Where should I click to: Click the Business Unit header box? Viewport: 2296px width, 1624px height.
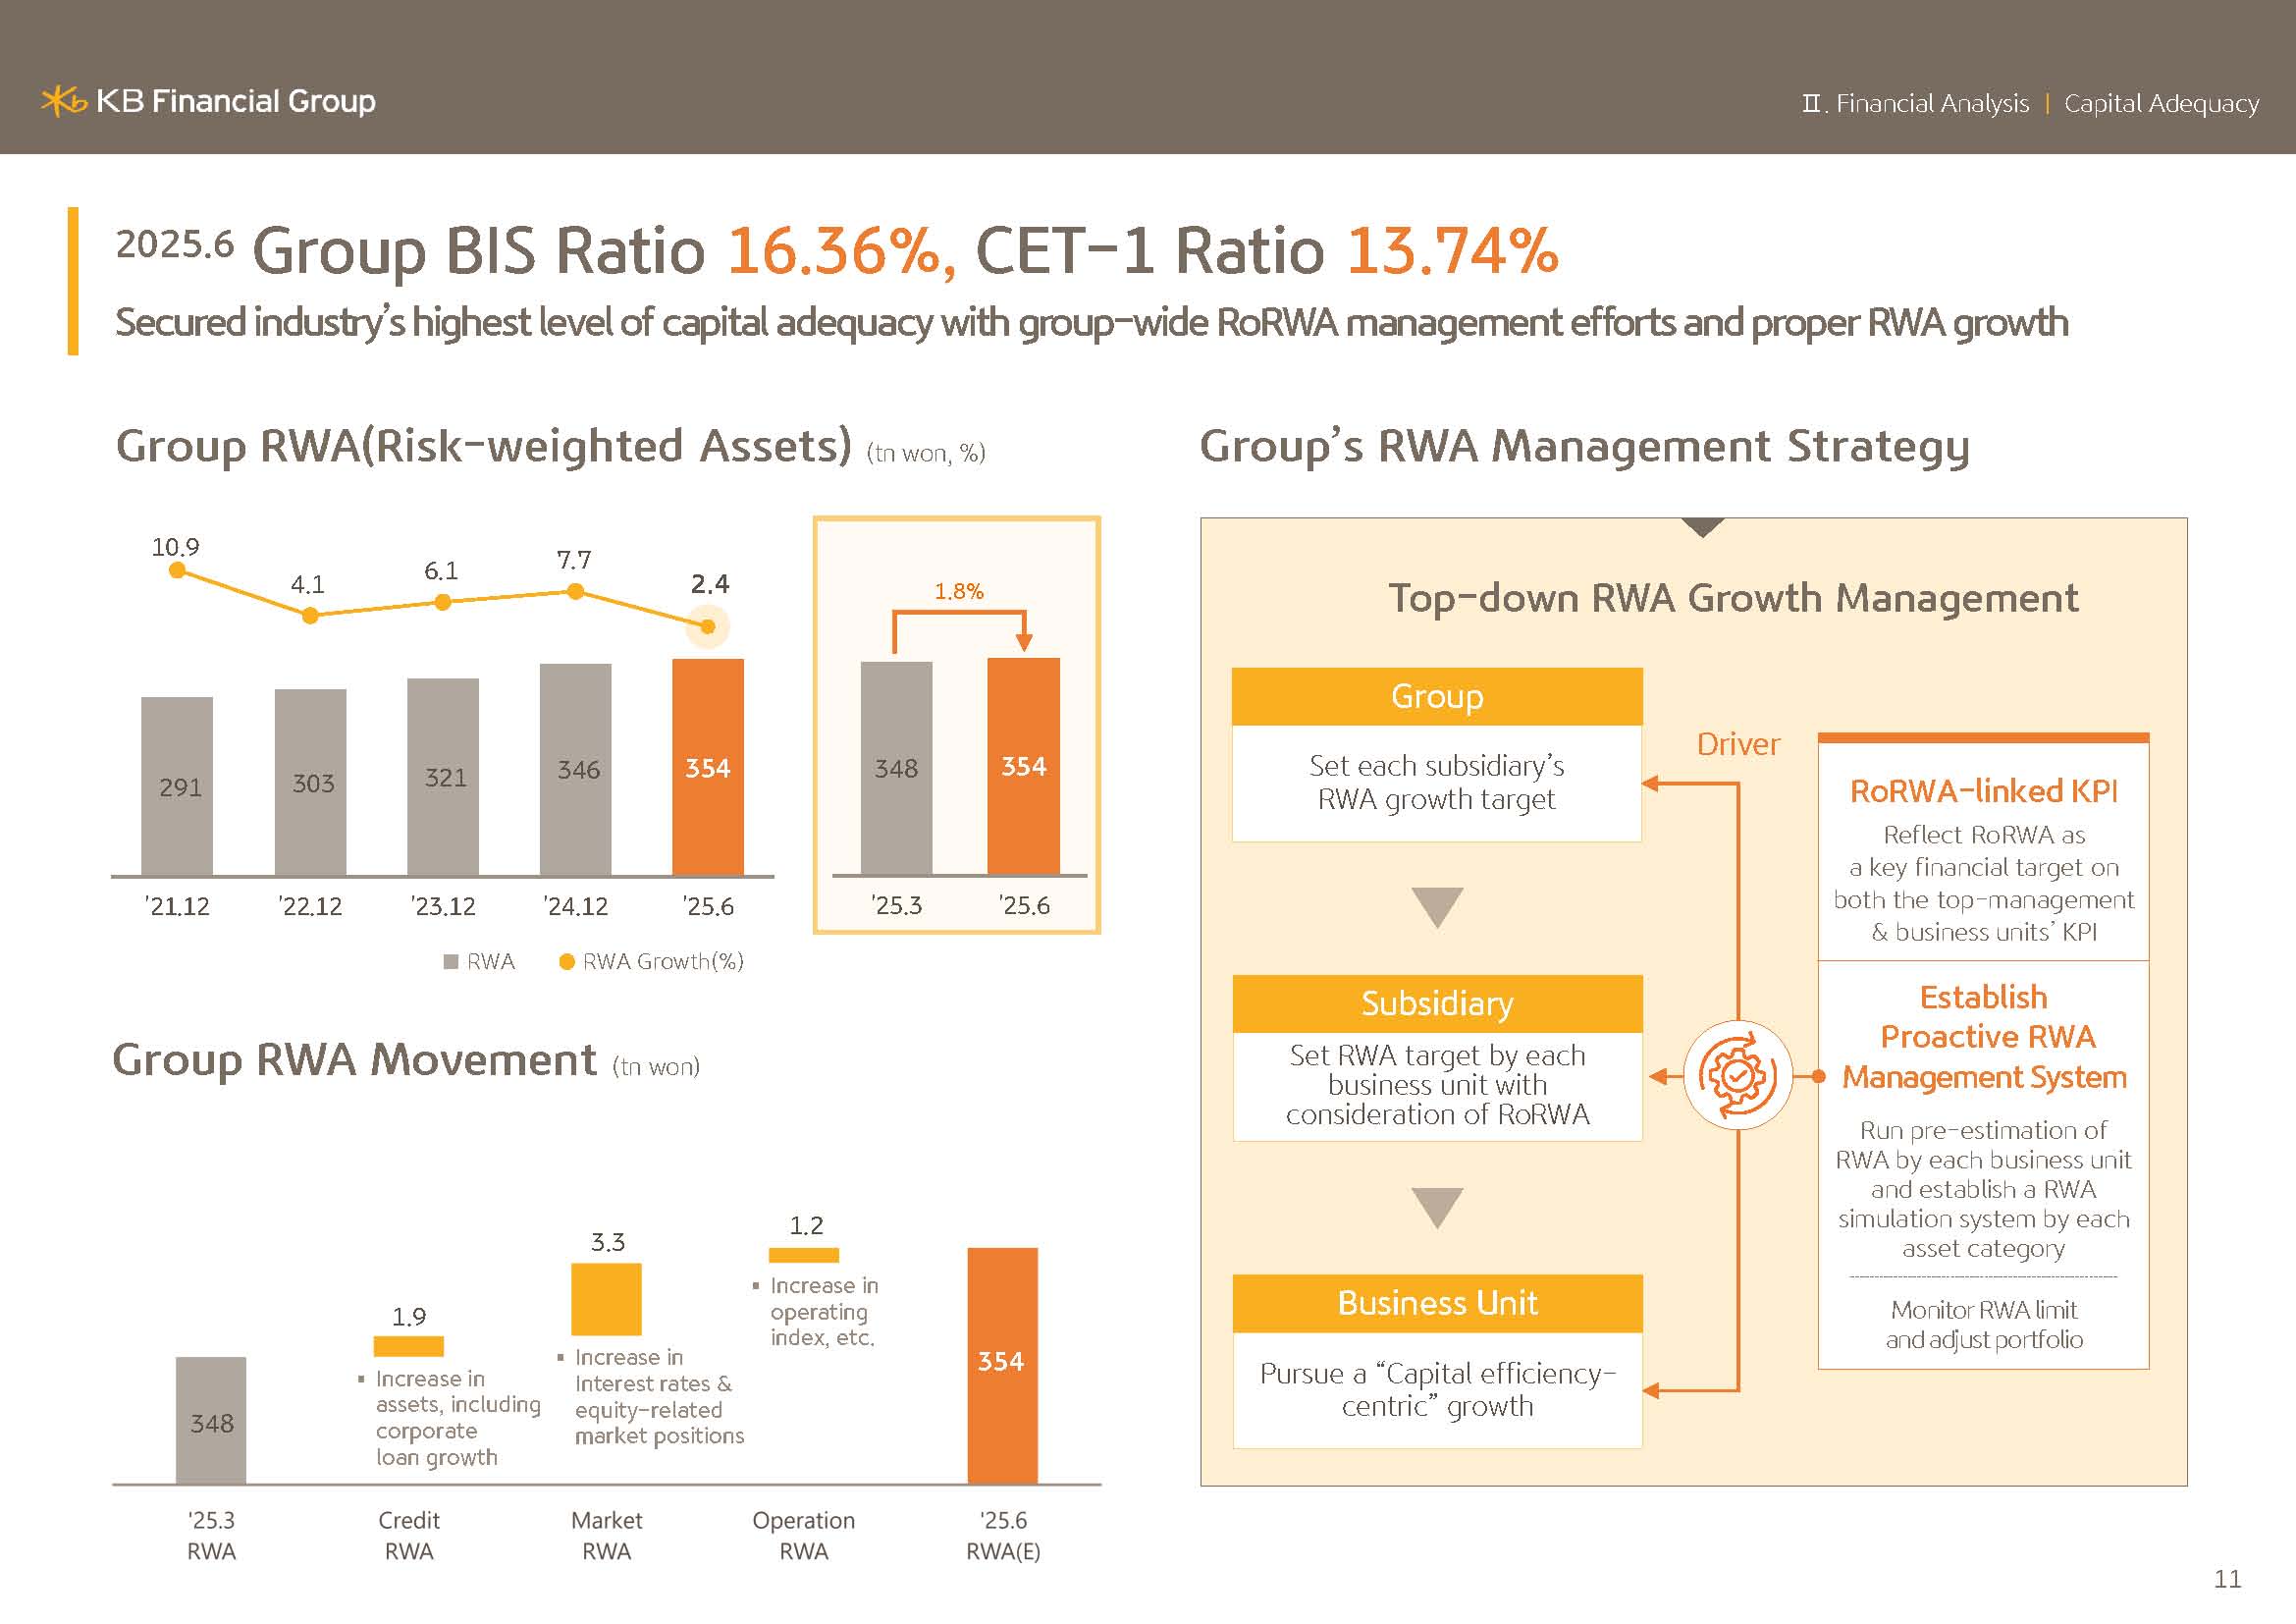pos(1436,1303)
